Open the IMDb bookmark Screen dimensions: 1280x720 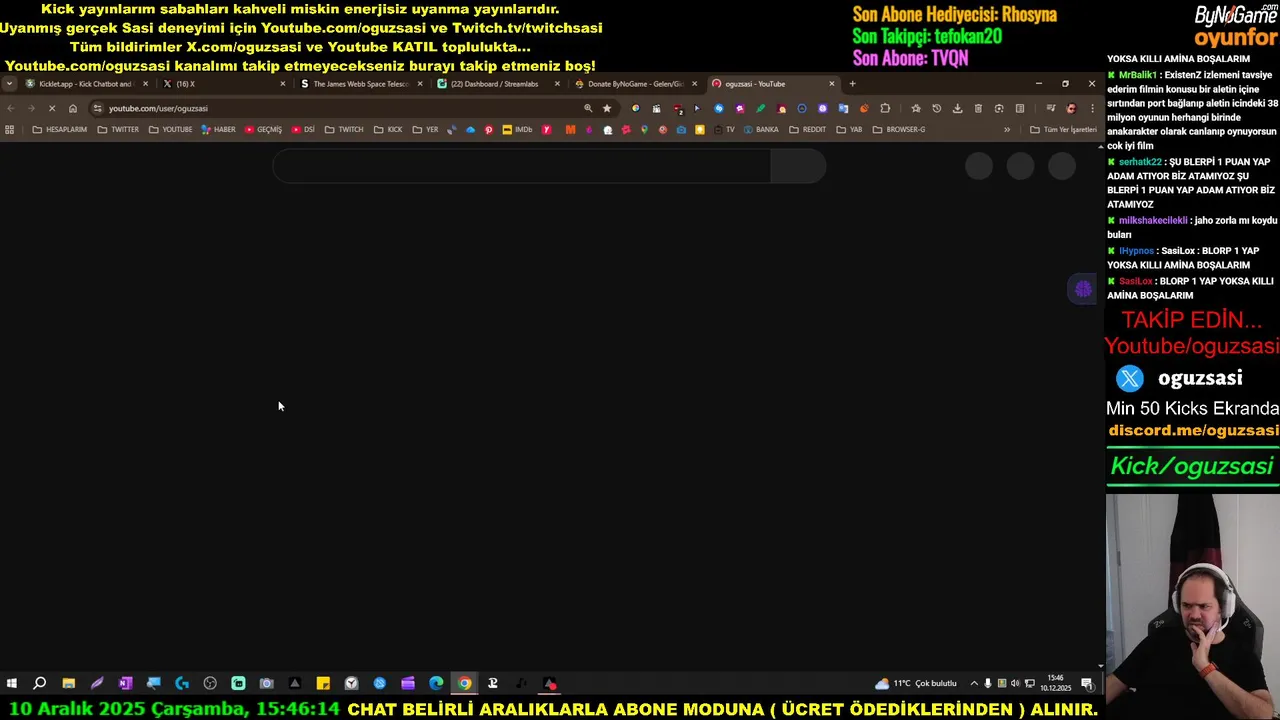point(517,129)
